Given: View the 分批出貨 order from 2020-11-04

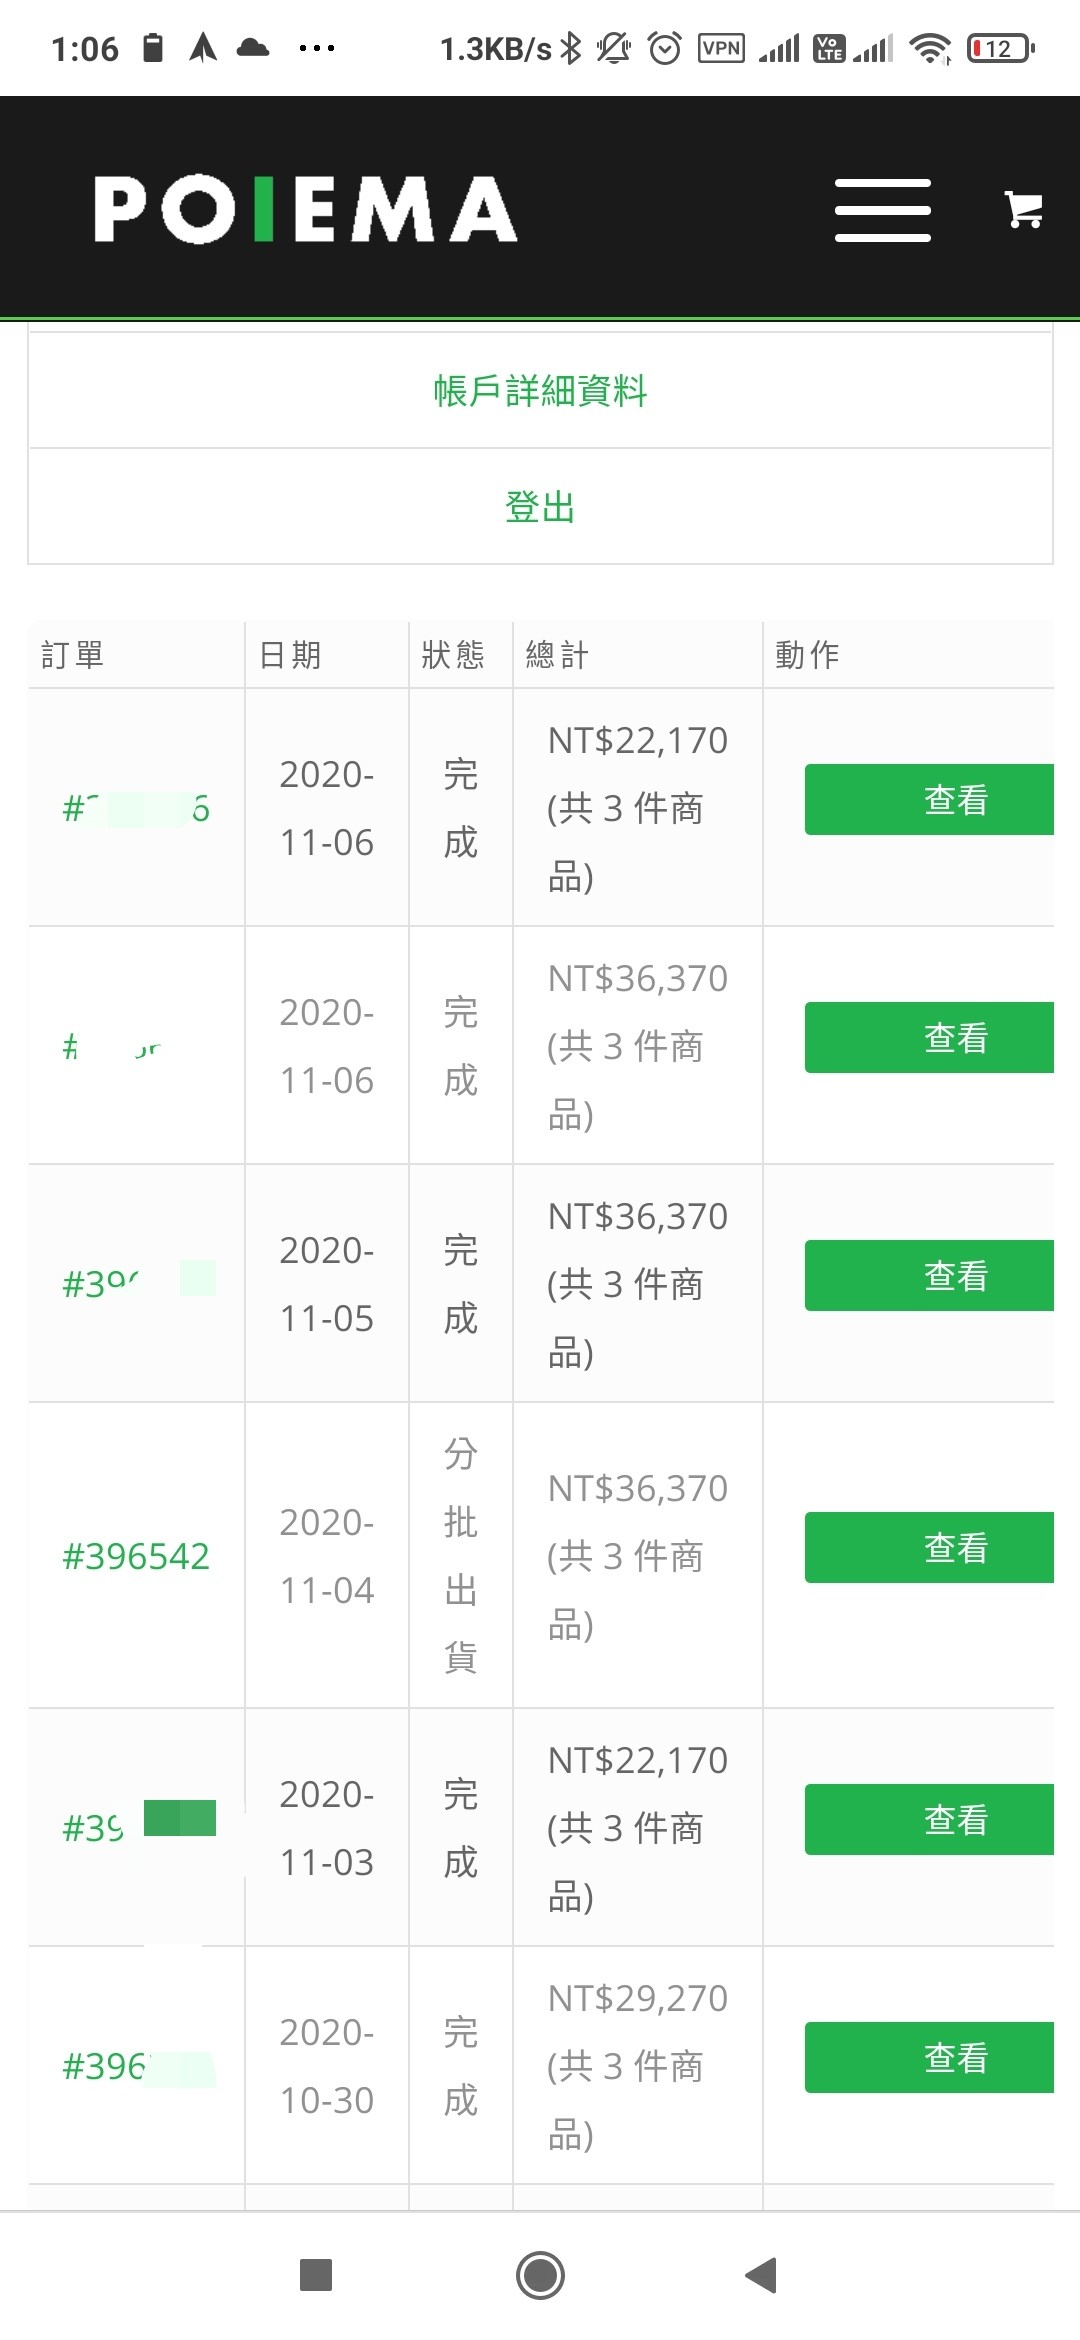Looking at the screenshot, I should [929, 1547].
